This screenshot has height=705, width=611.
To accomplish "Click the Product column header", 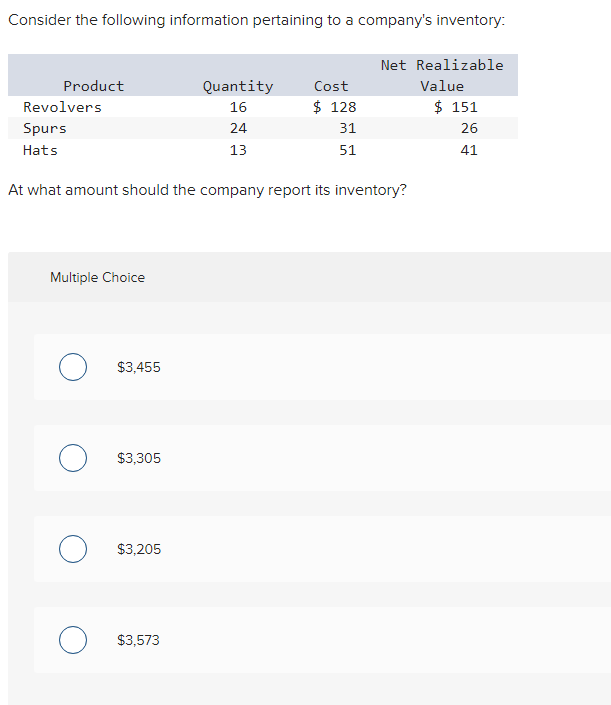I will click(x=94, y=86).
